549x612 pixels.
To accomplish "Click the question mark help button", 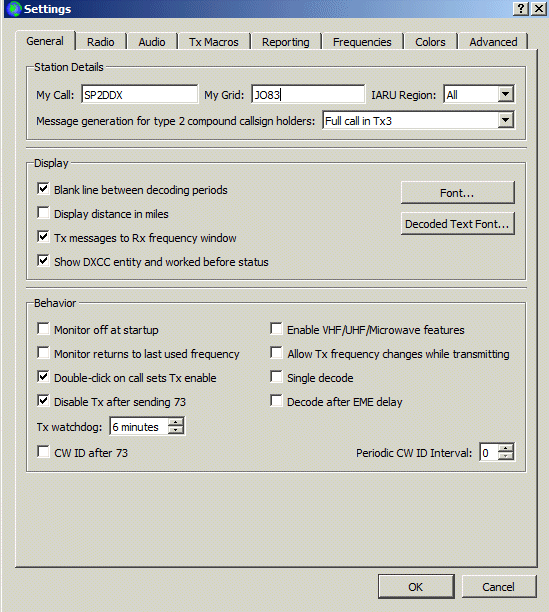I will coord(521,8).
